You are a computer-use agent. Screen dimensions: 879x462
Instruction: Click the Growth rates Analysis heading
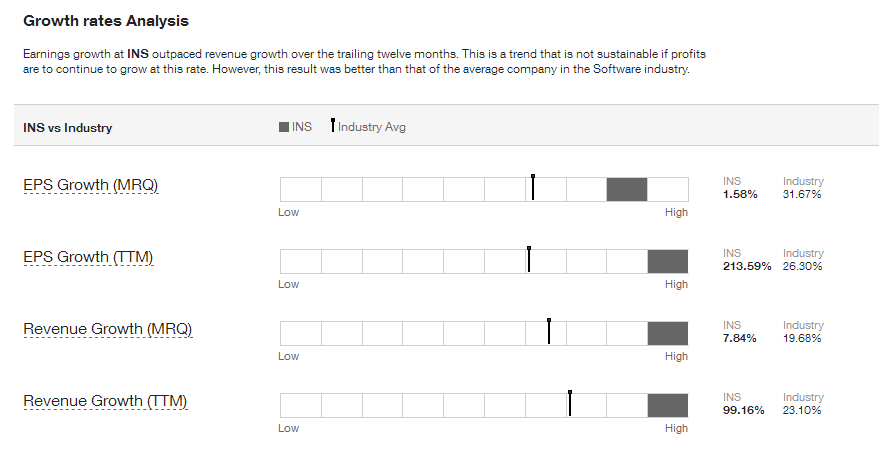106,21
